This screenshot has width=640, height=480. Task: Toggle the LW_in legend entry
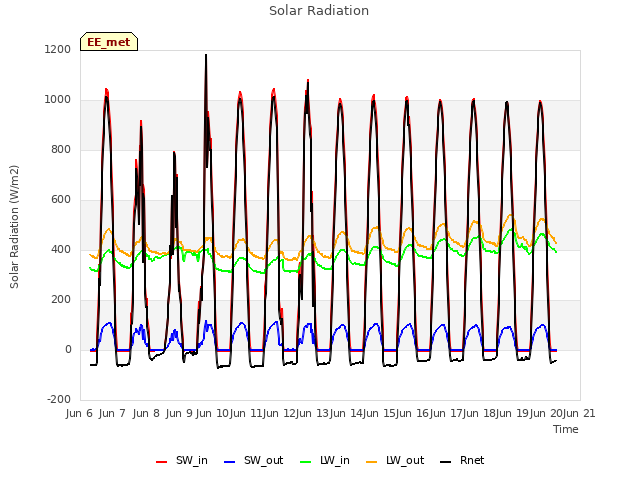tap(324, 460)
